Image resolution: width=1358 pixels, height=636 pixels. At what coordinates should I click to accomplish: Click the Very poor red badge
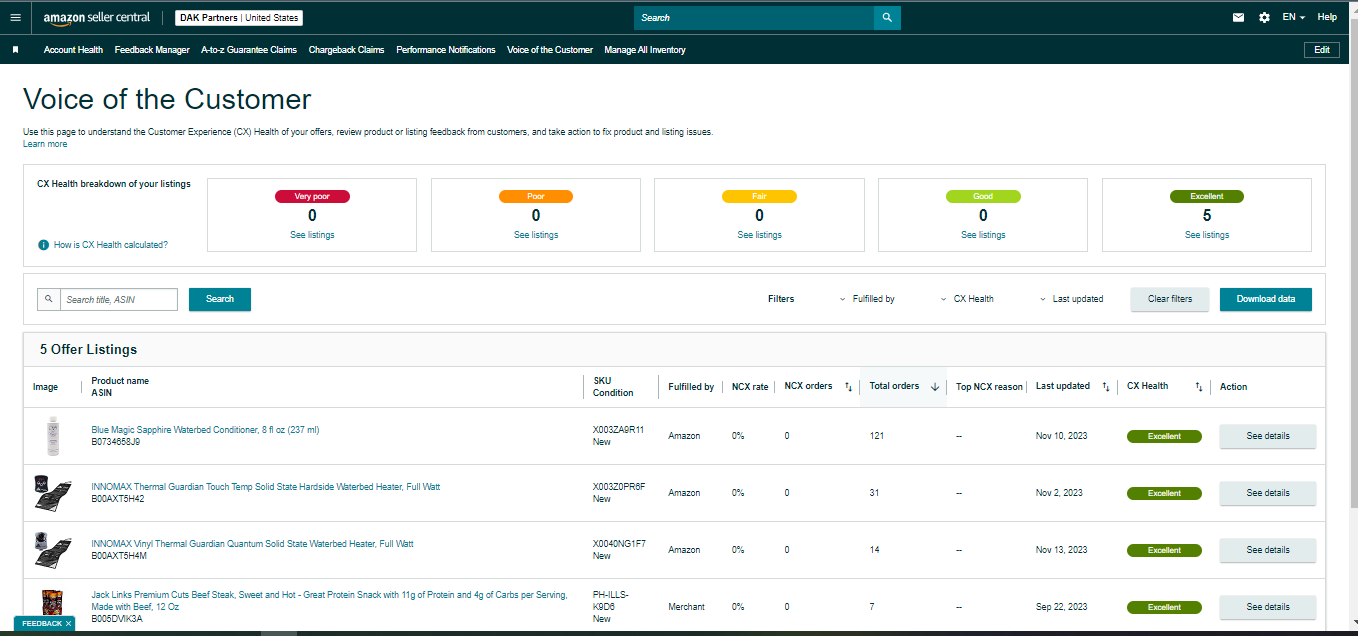(x=312, y=197)
